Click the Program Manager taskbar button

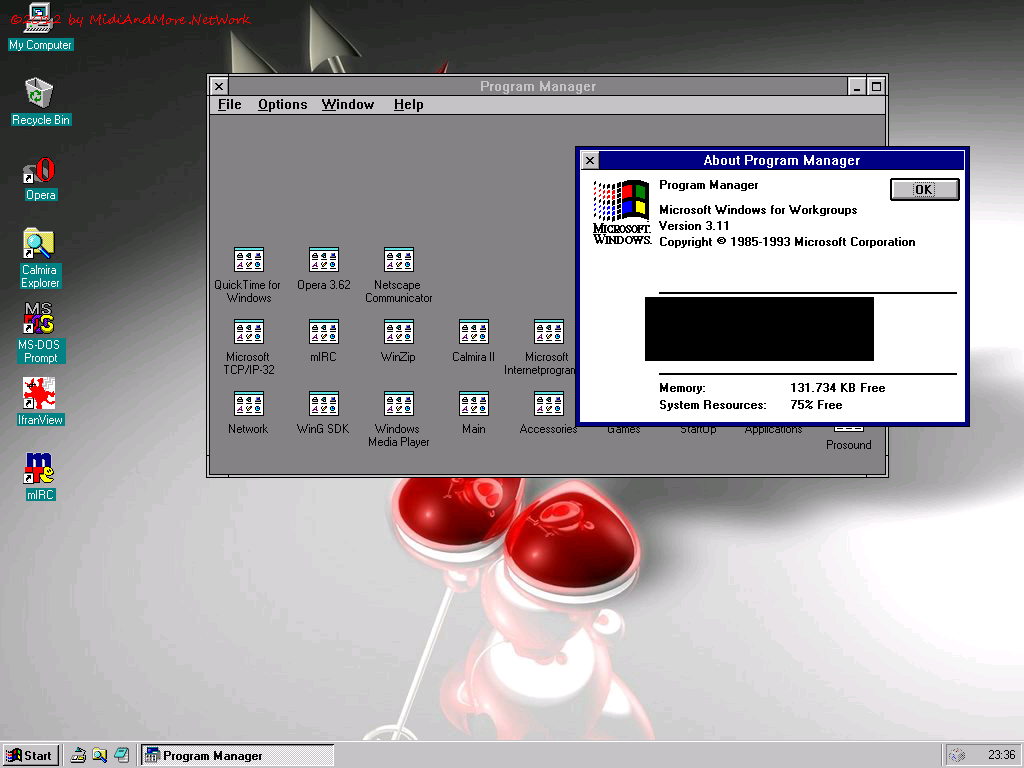tap(237, 755)
